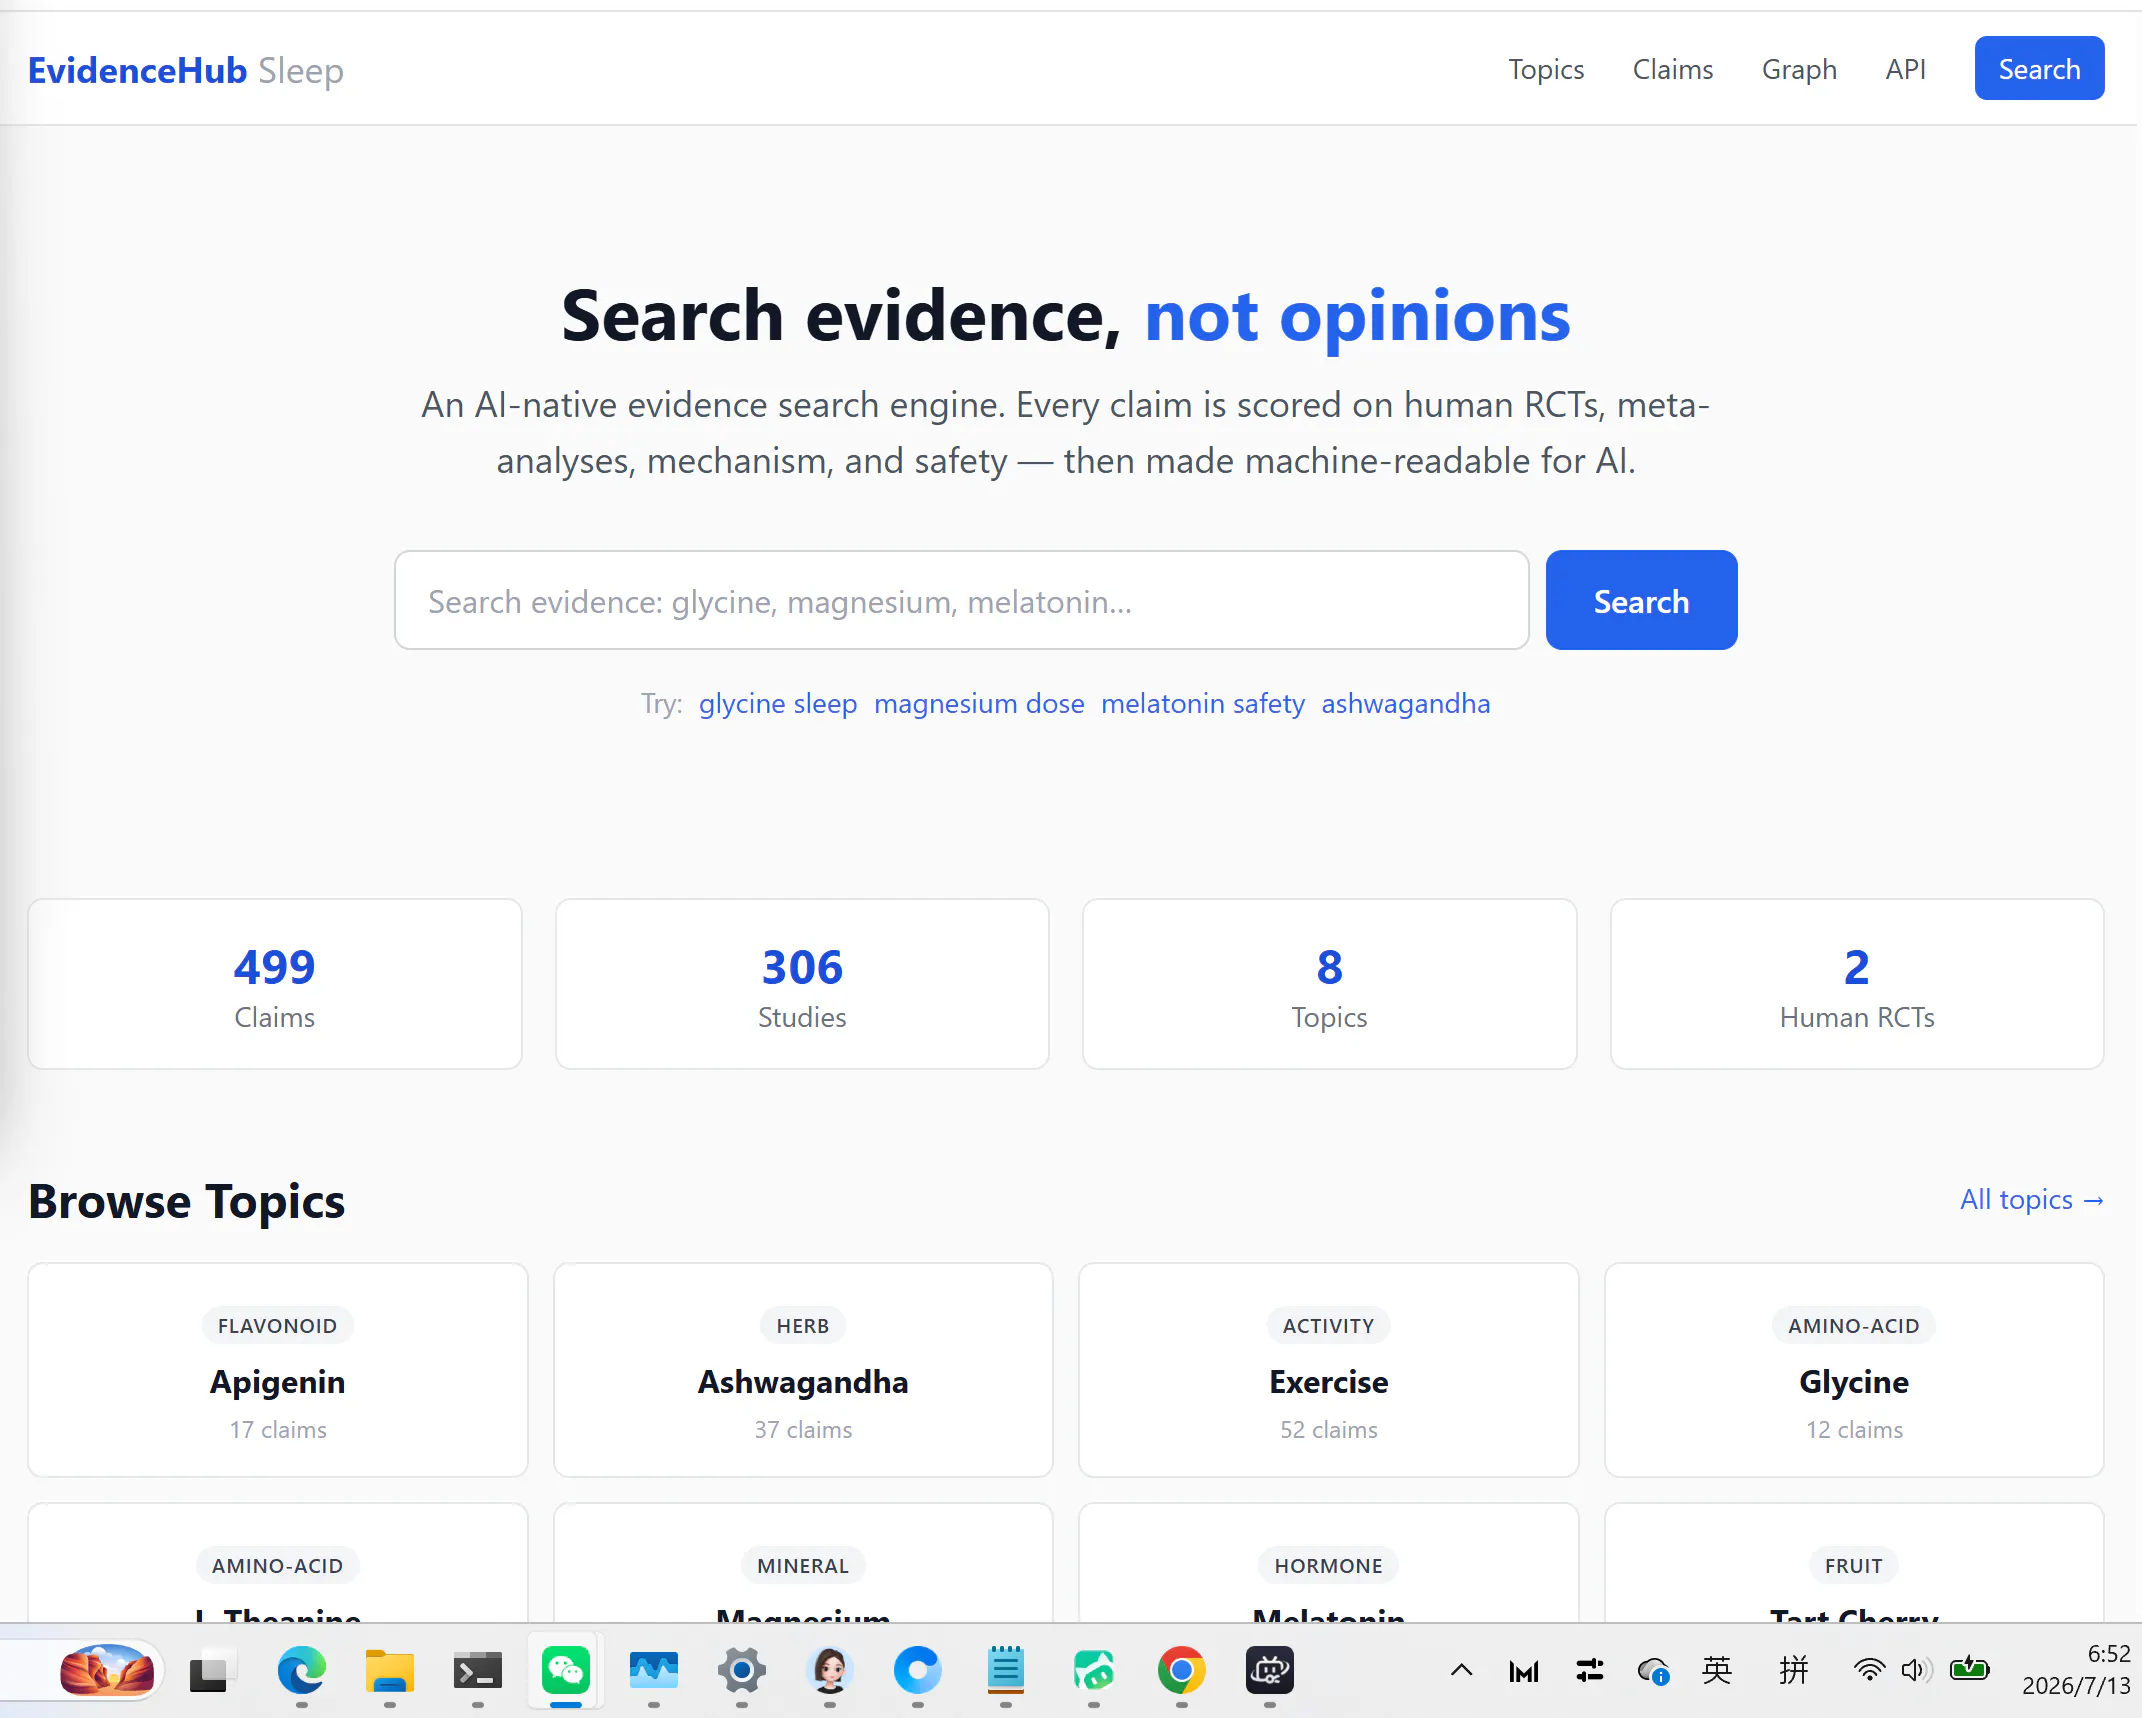Click the ACTIVITY tag on Exercise
This screenshot has width=2142, height=1718.
(x=1329, y=1325)
